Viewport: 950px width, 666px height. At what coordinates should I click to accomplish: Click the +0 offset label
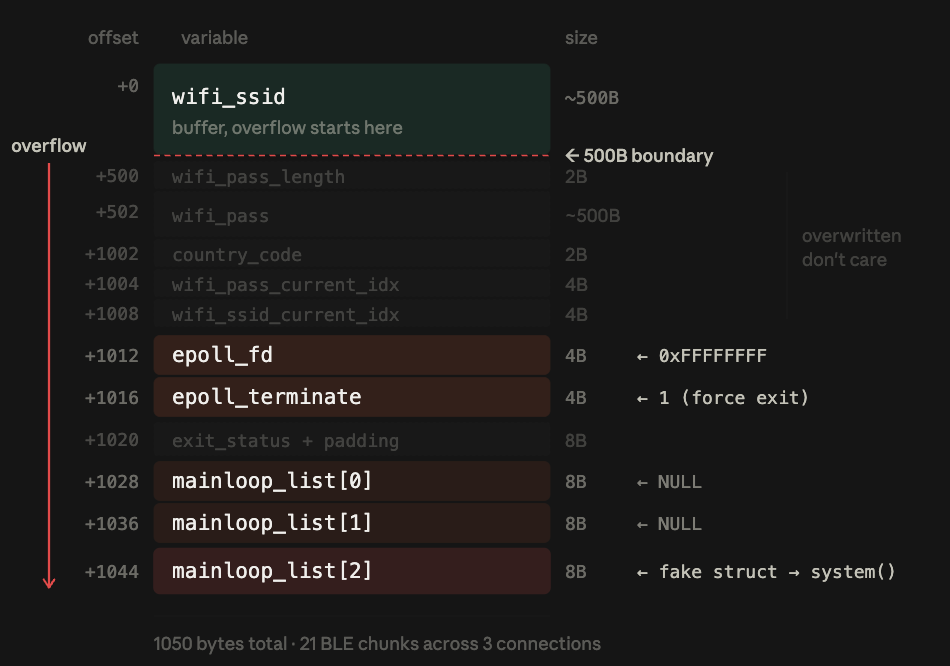click(128, 86)
